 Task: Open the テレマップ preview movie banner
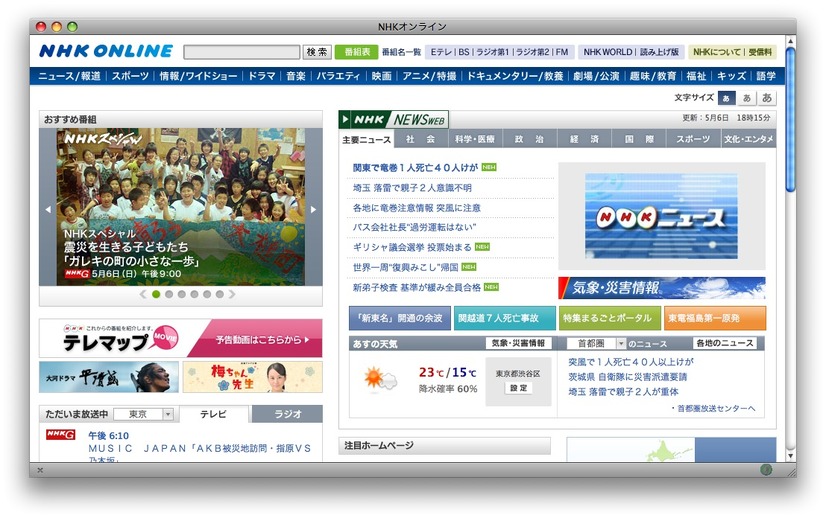[181, 338]
